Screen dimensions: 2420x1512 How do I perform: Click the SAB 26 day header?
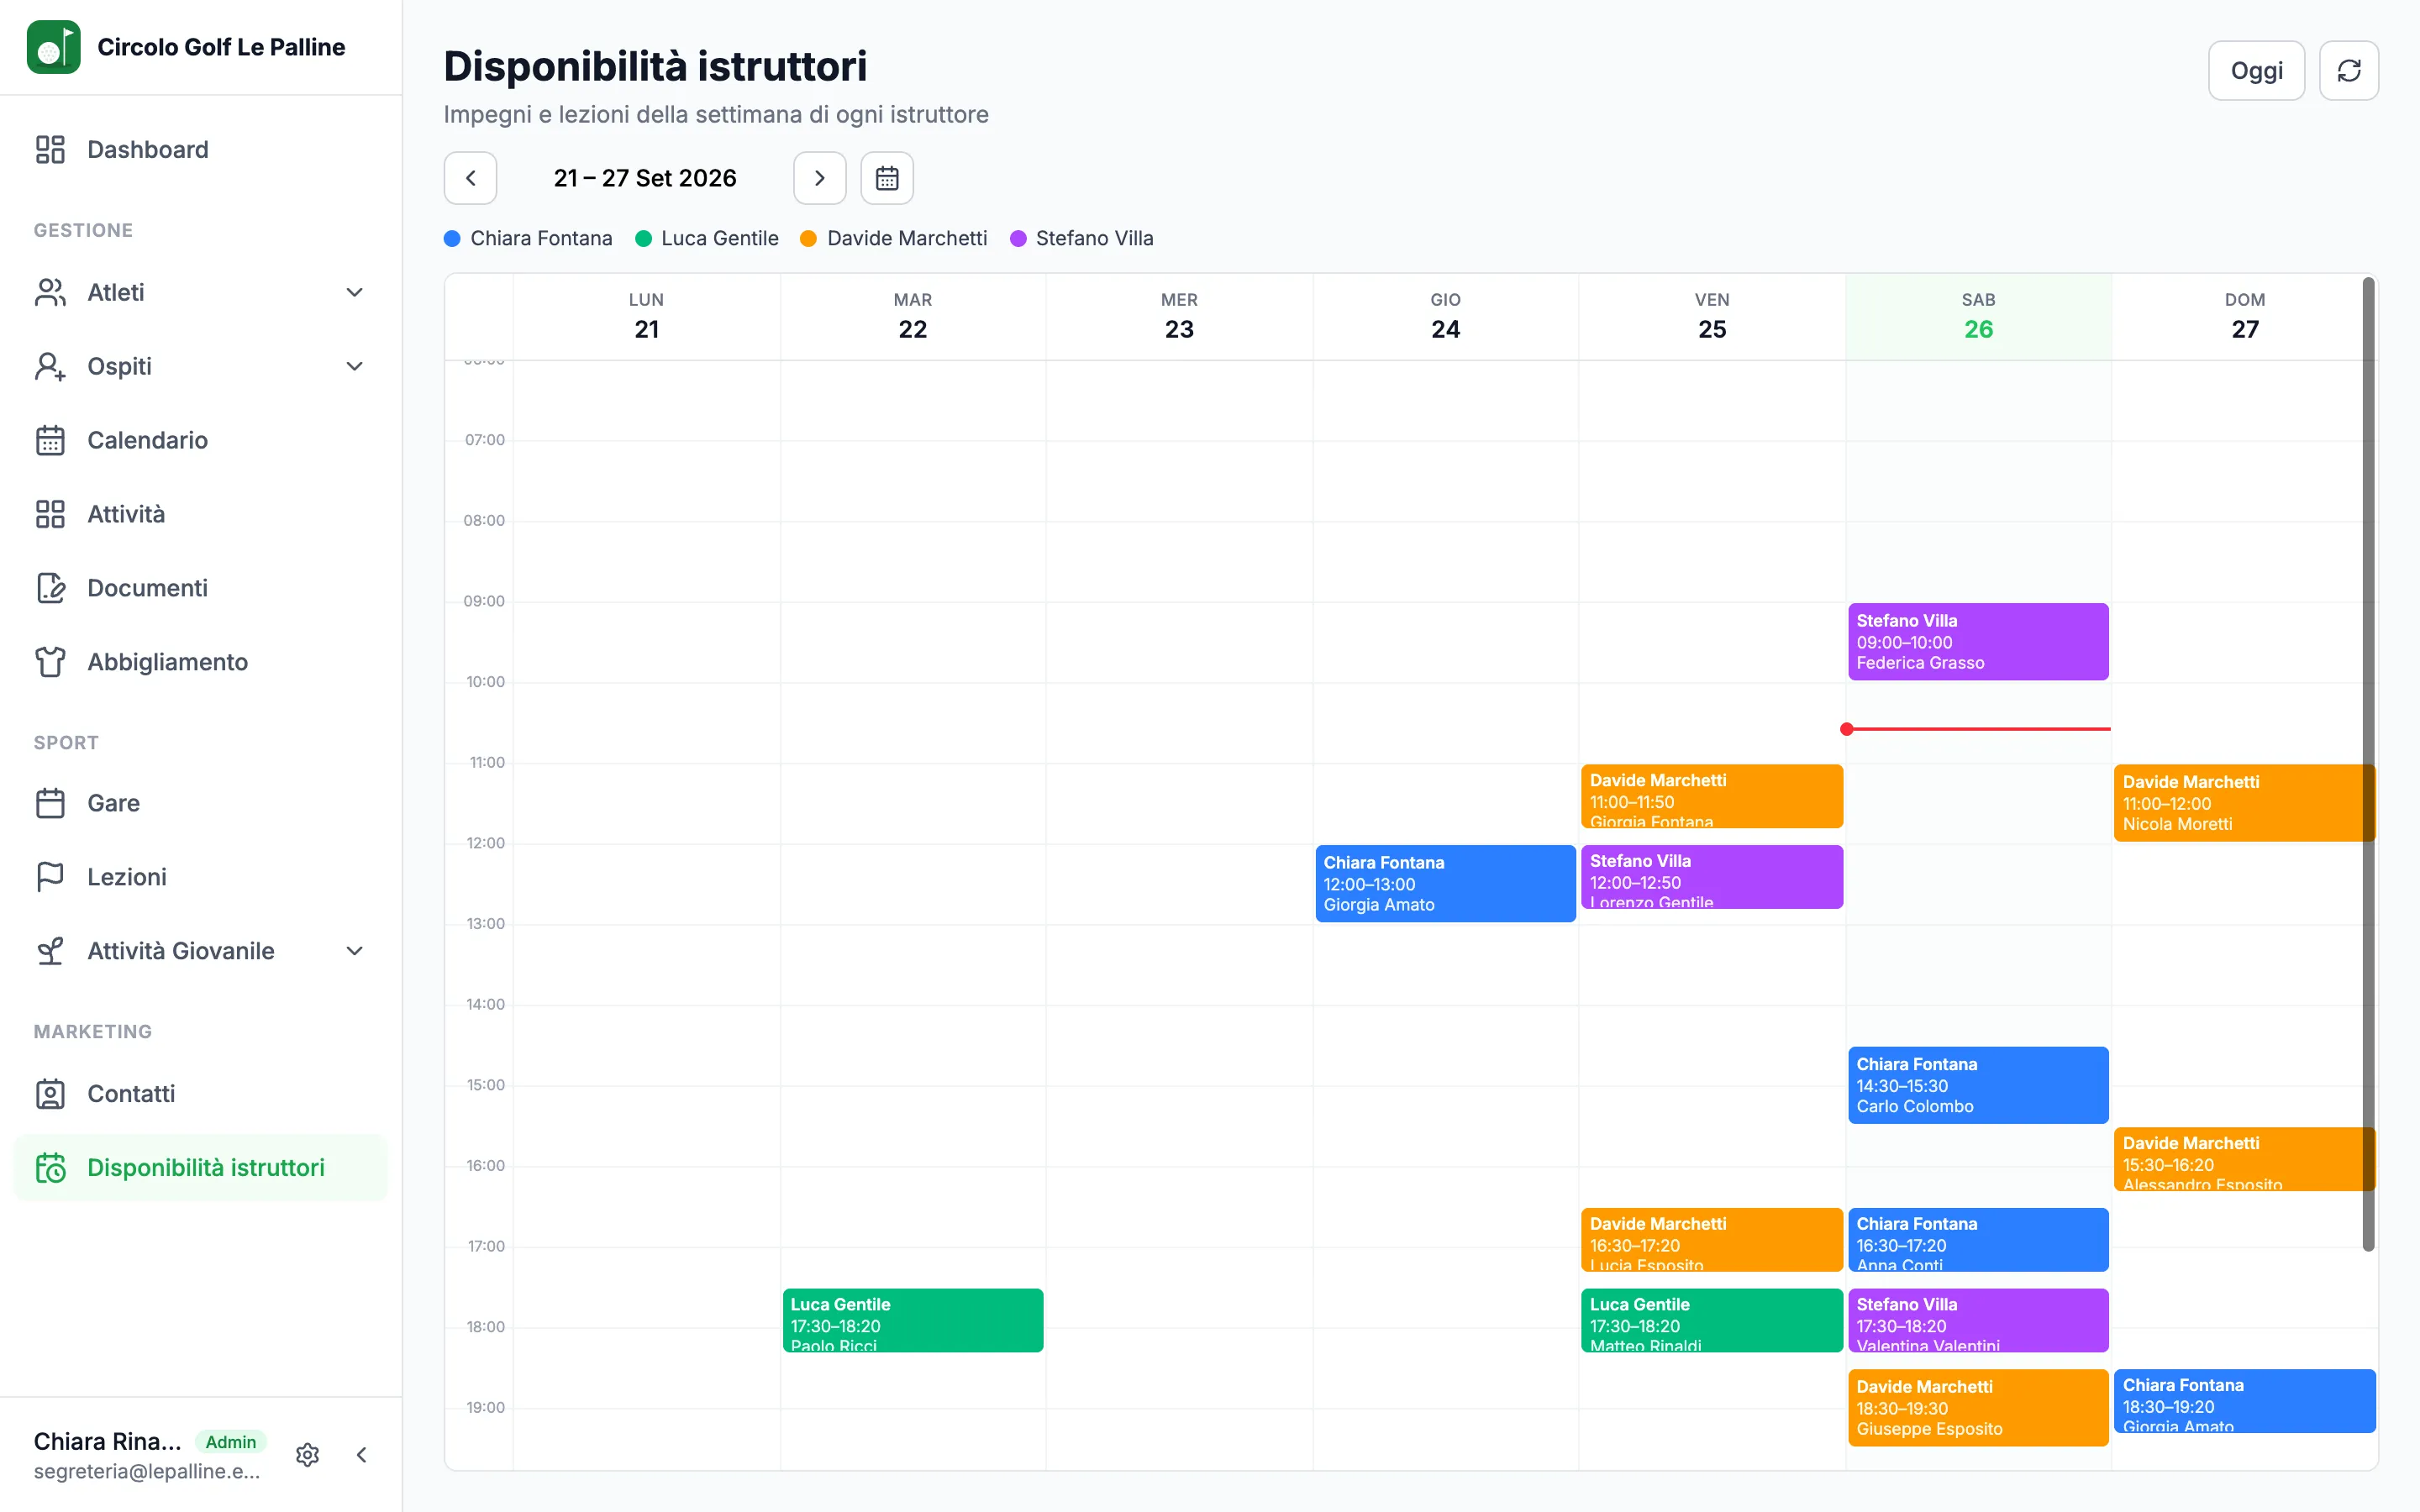pyautogui.click(x=1978, y=316)
